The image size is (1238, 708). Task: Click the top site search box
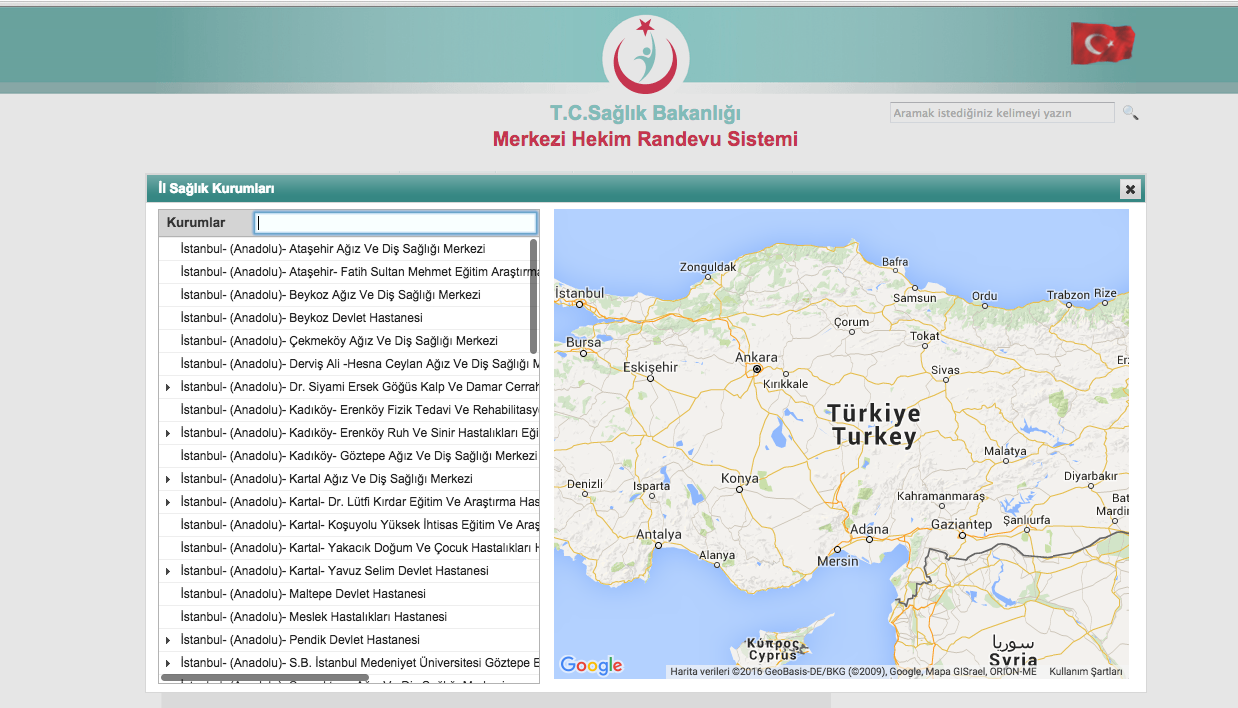1001,113
